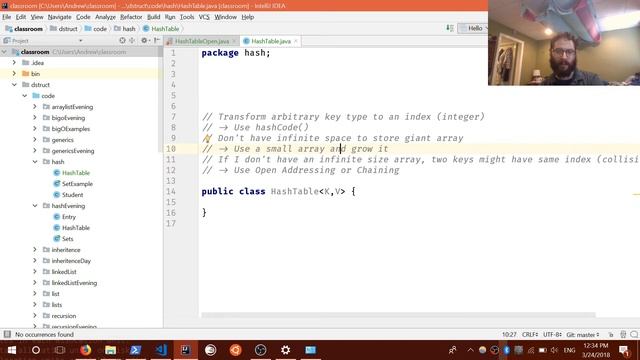Close the HashTableOpen.java tab
Image resolution: width=640 pixels, height=360 pixels.
[x=234, y=41]
